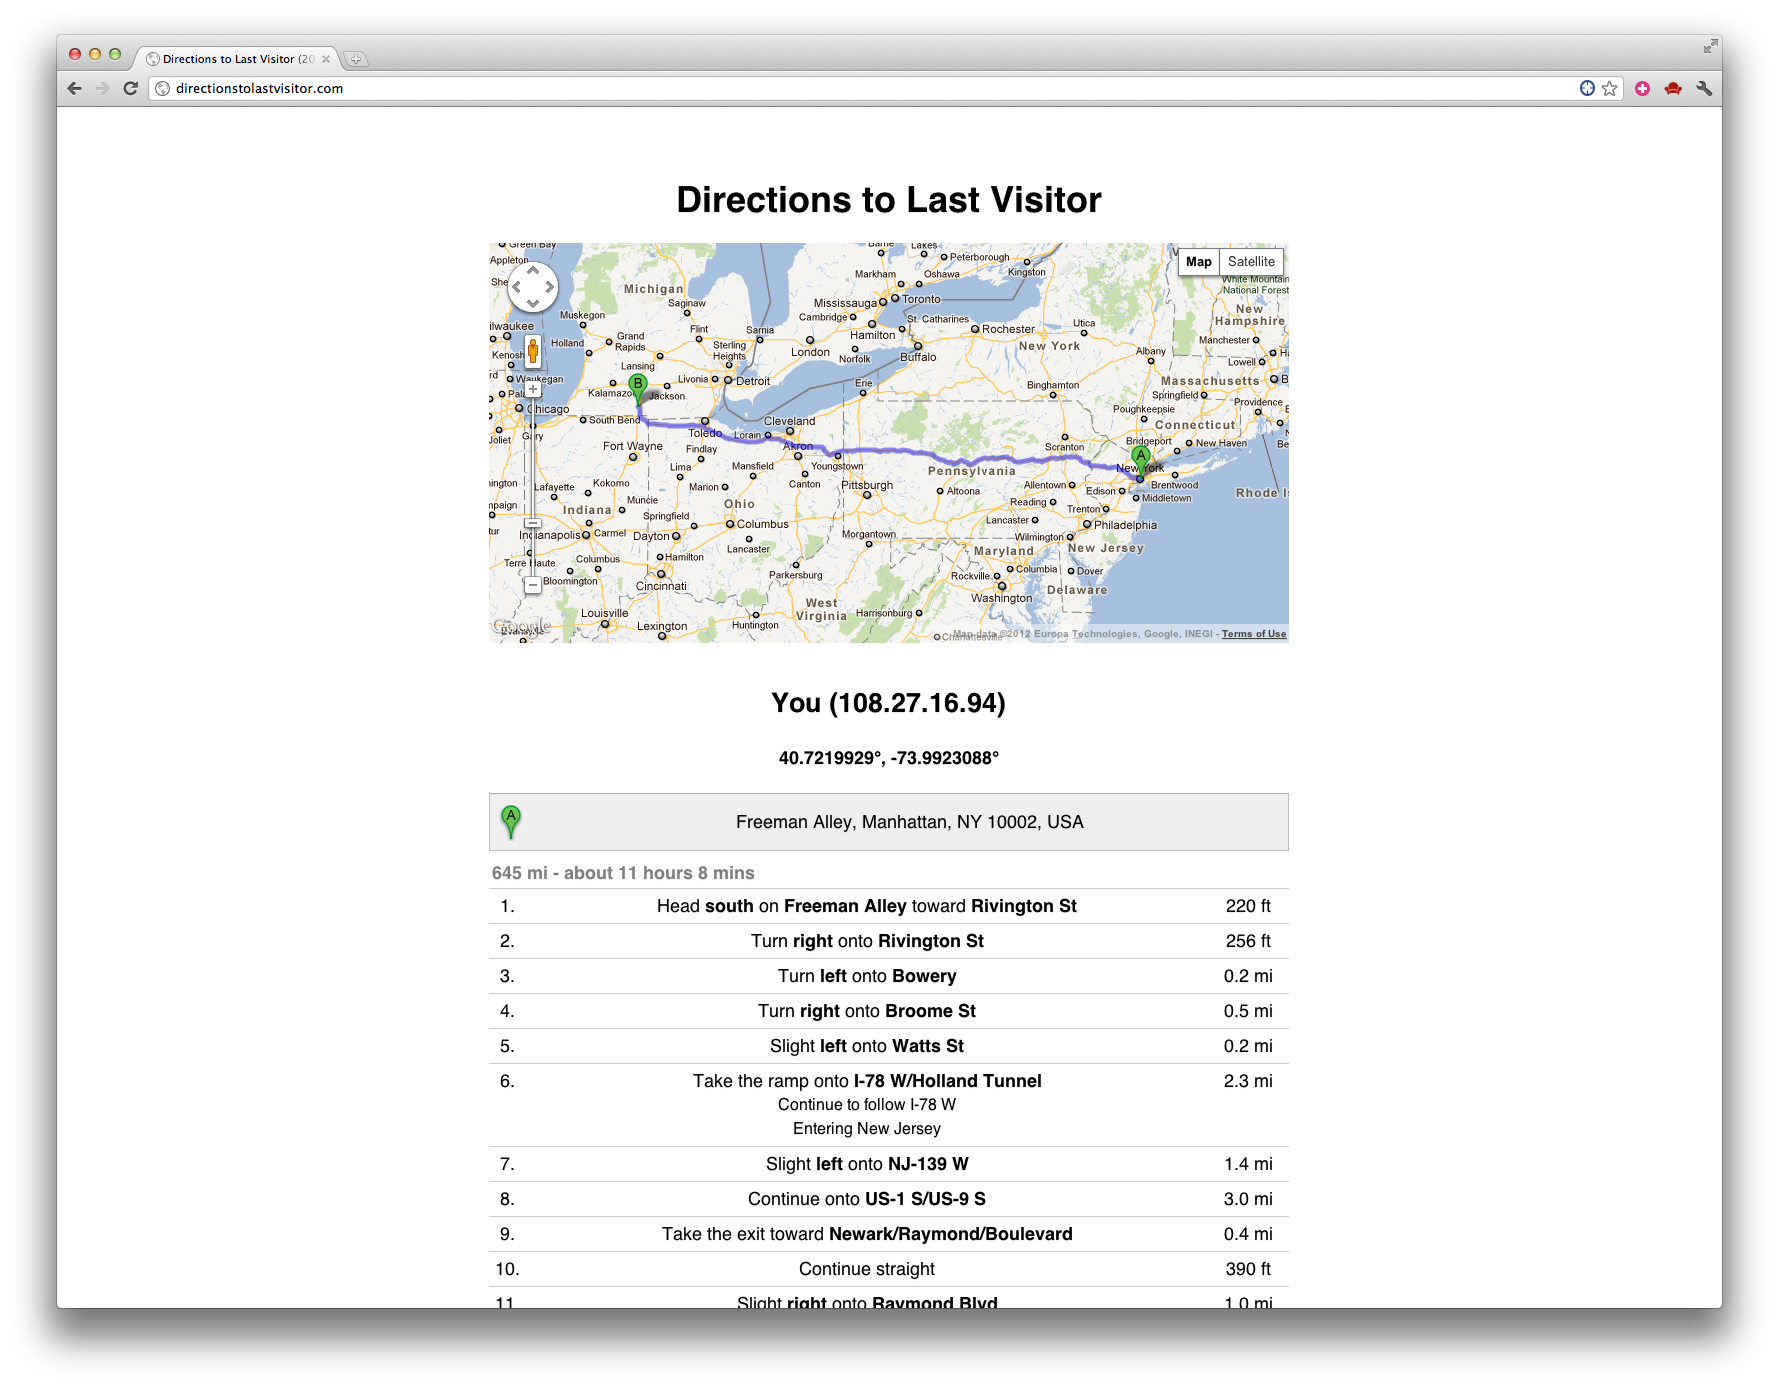
Task: Select step 2 Turn right onto Rivington St
Action: (888, 941)
